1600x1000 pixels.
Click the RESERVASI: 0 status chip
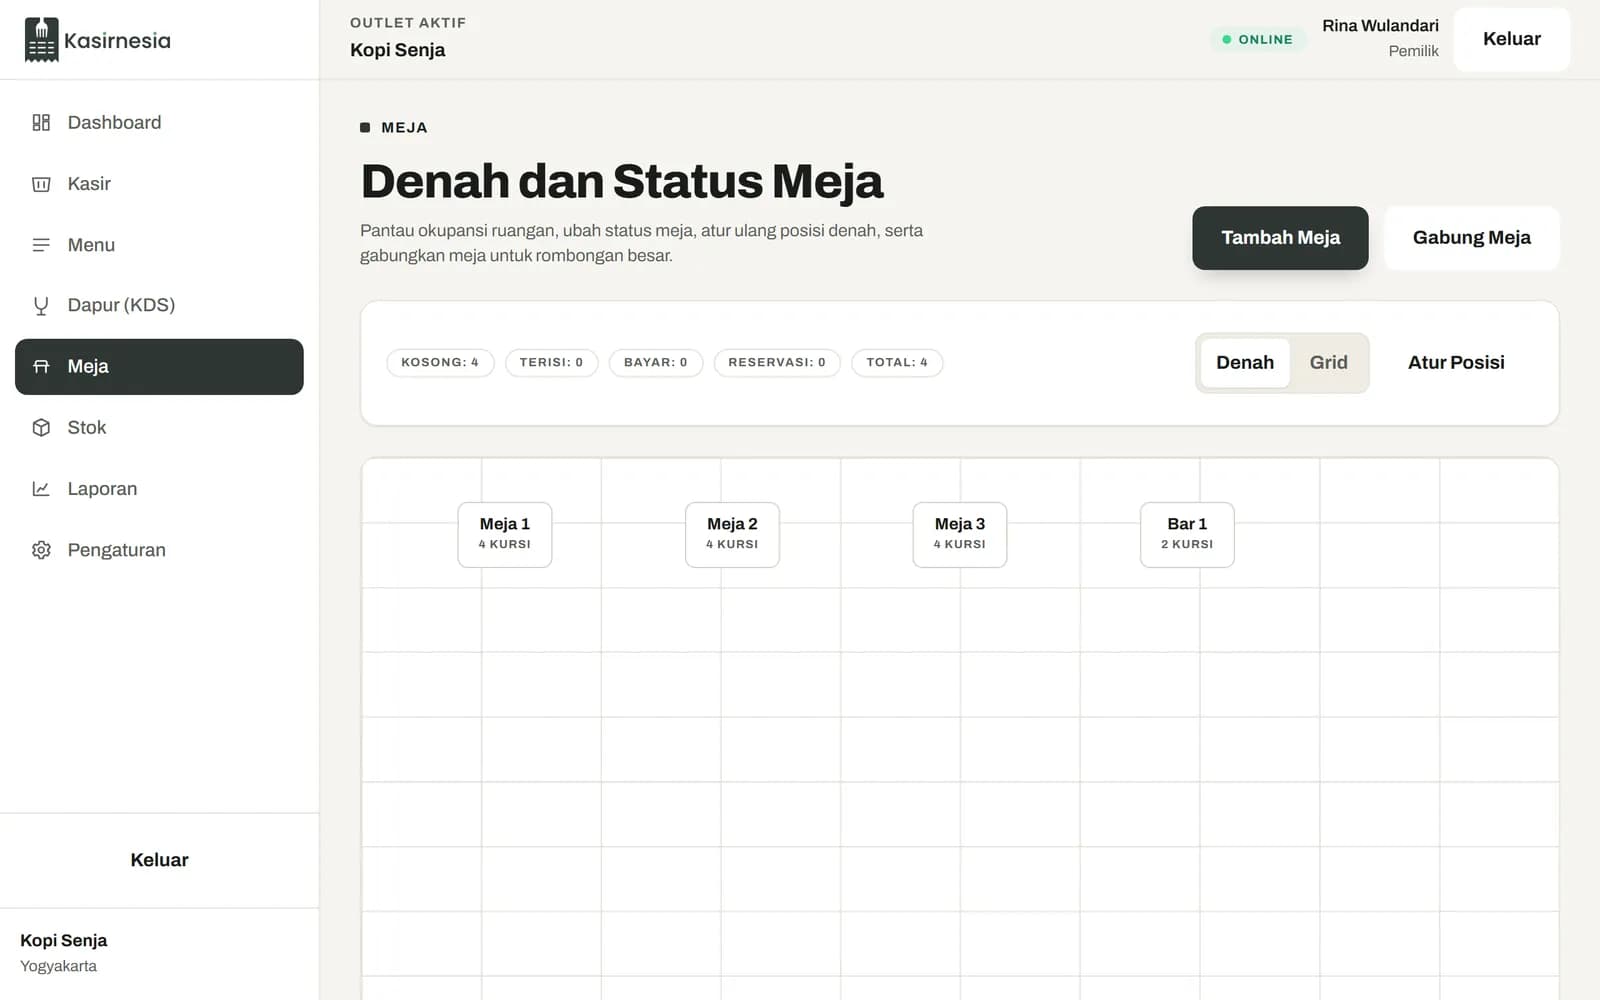tap(777, 363)
